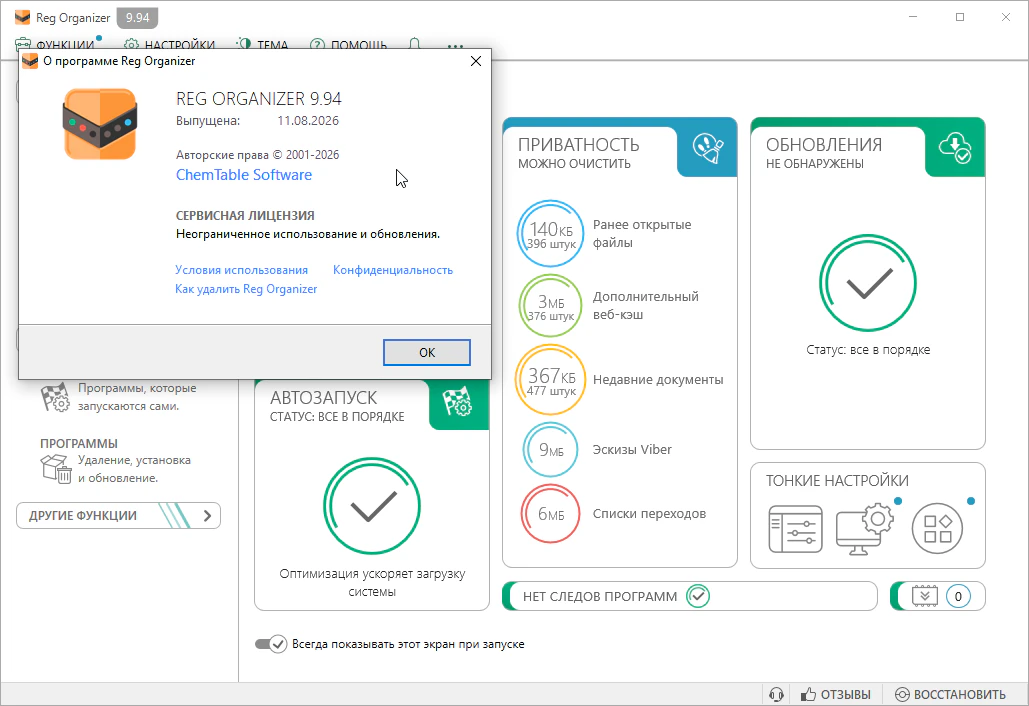This screenshot has height=706, width=1029.
Task: Open the ChemTable Software link
Action: pos(243,175)
